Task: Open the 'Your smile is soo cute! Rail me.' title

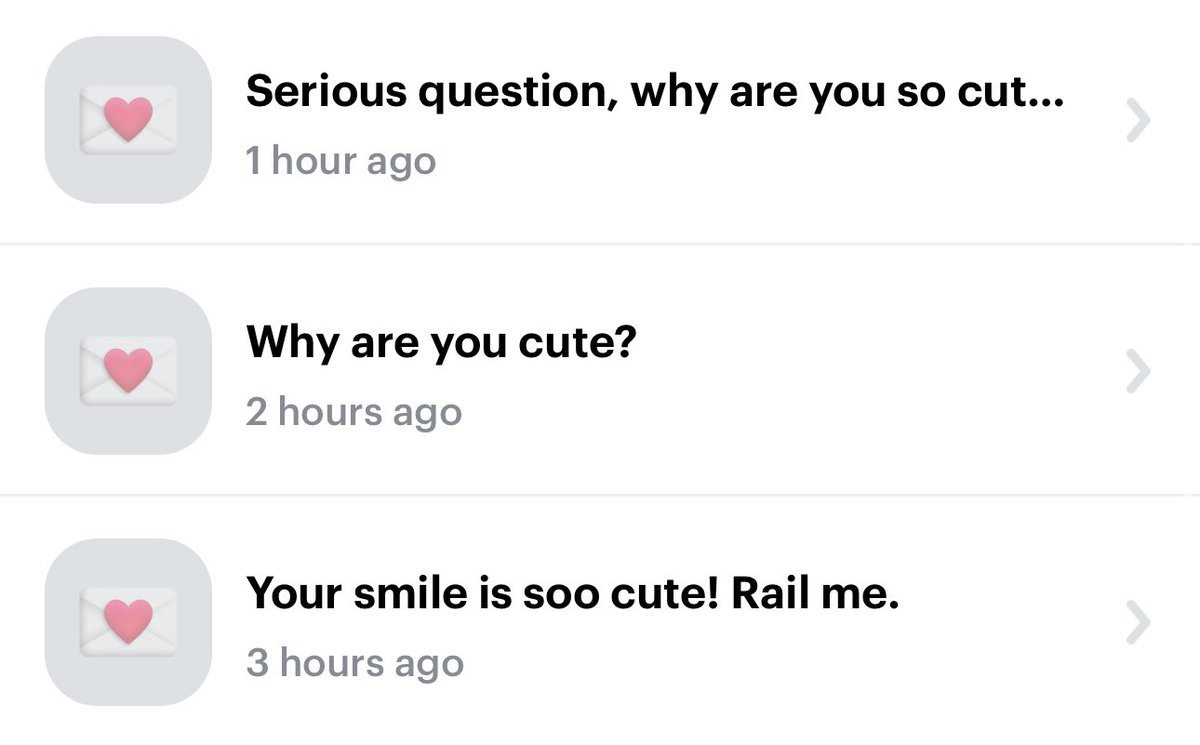Action: 573,595
